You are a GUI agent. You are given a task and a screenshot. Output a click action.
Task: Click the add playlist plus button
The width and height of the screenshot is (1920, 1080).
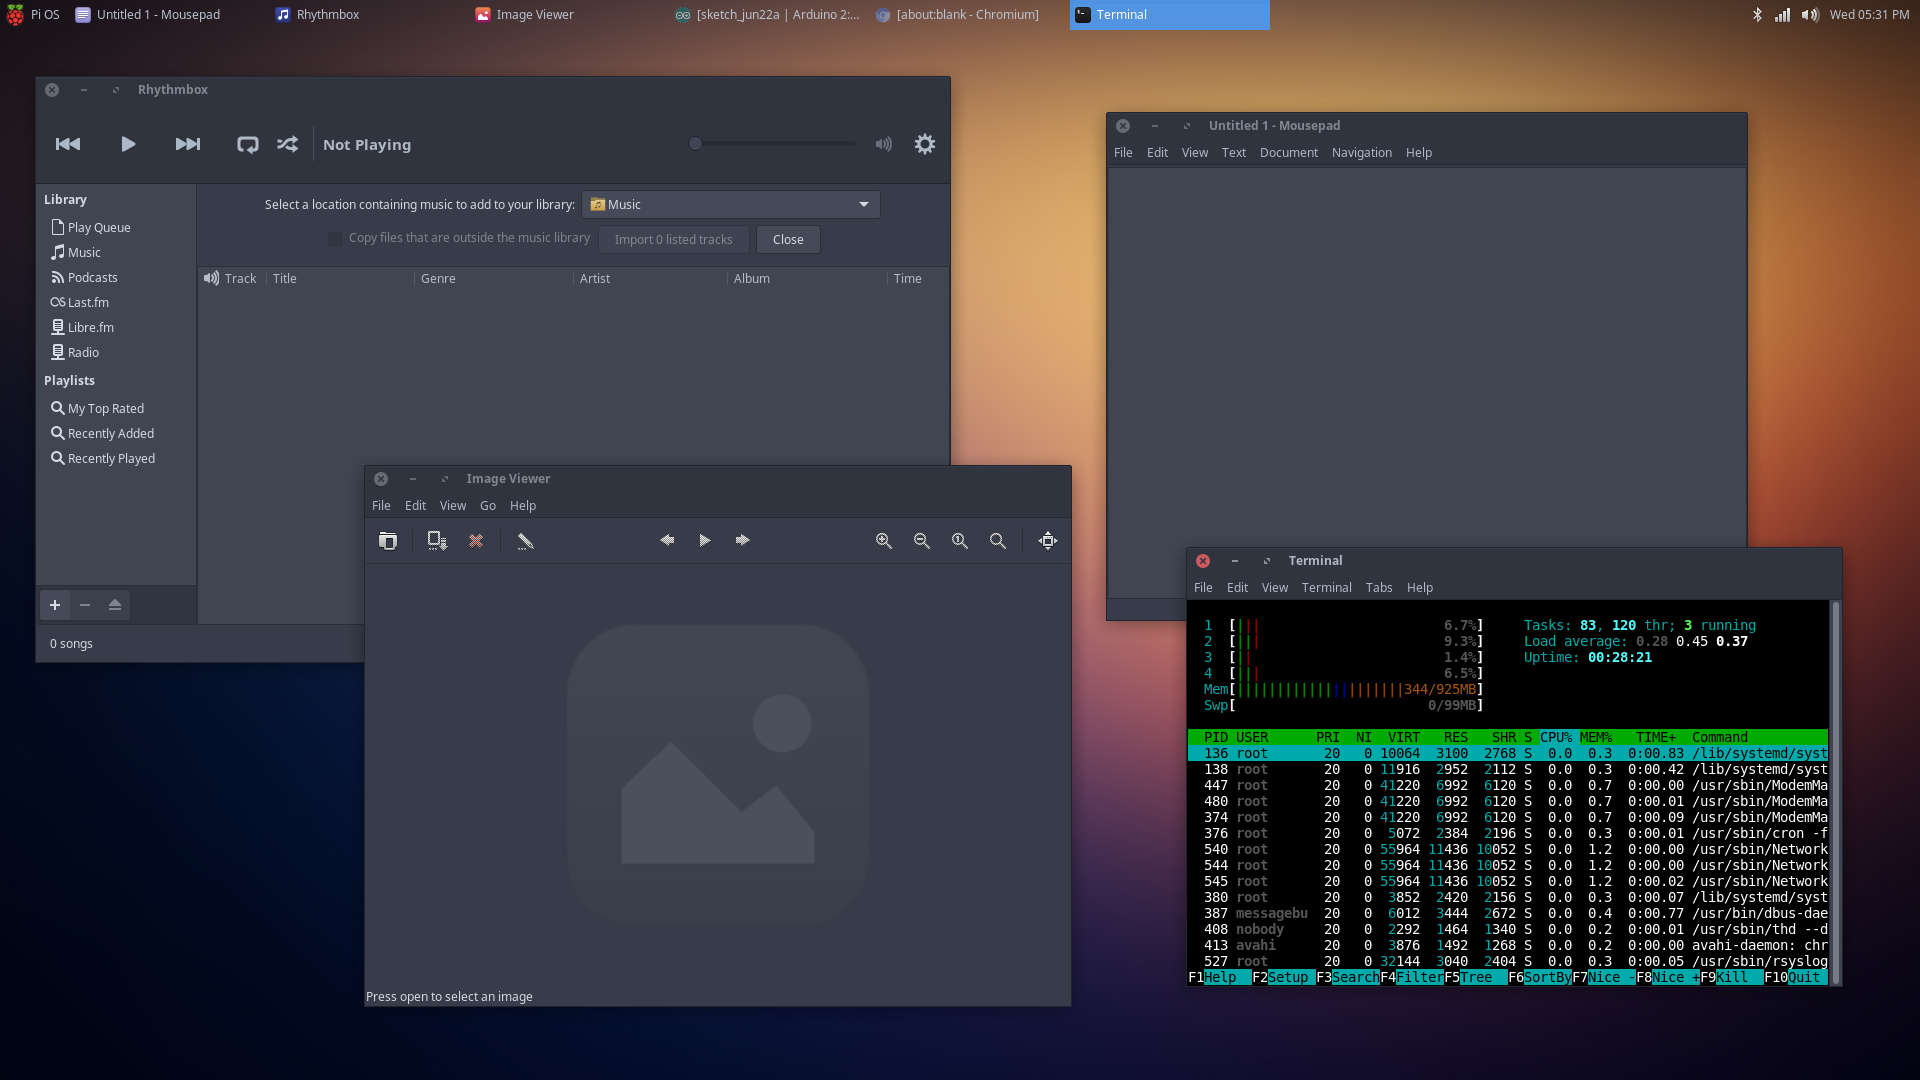pos(55,605)
